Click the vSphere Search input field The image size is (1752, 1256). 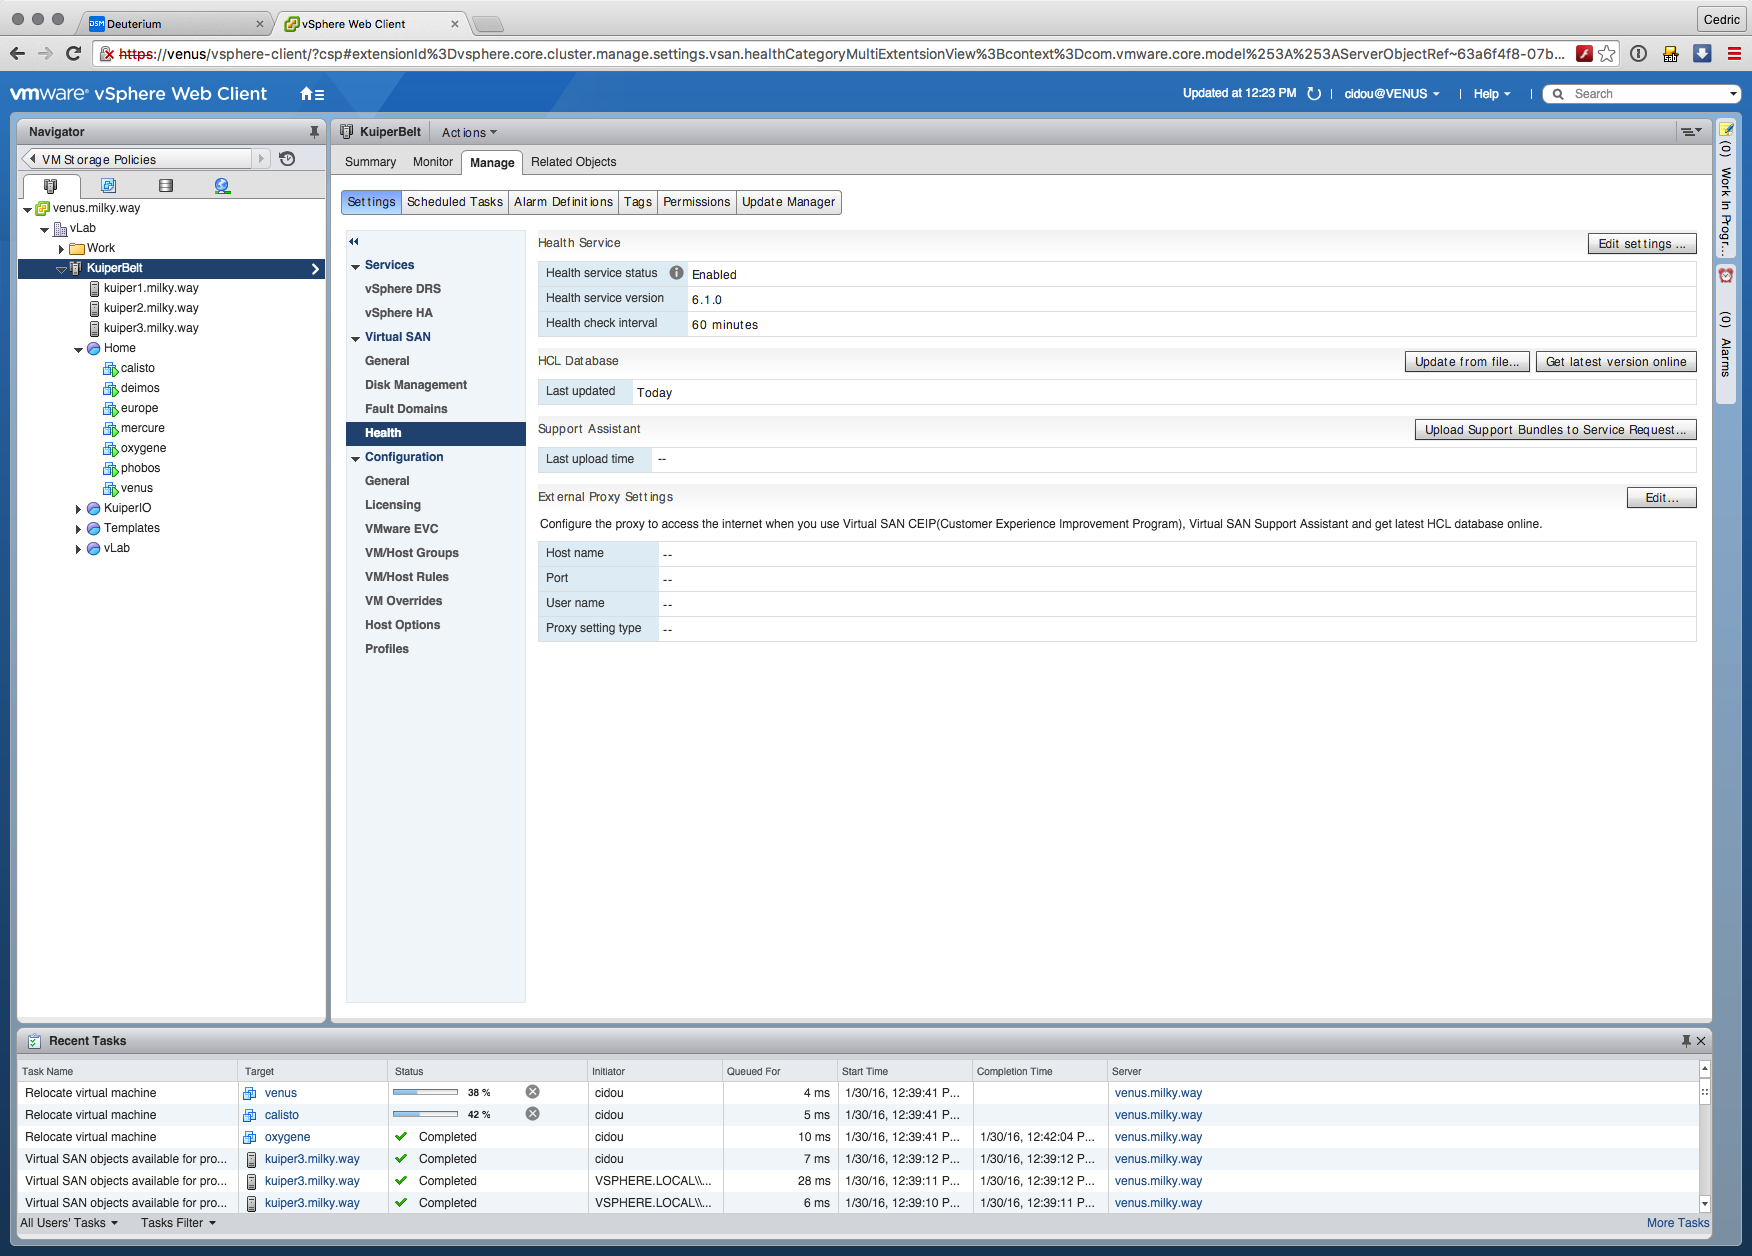(1649, 94)
